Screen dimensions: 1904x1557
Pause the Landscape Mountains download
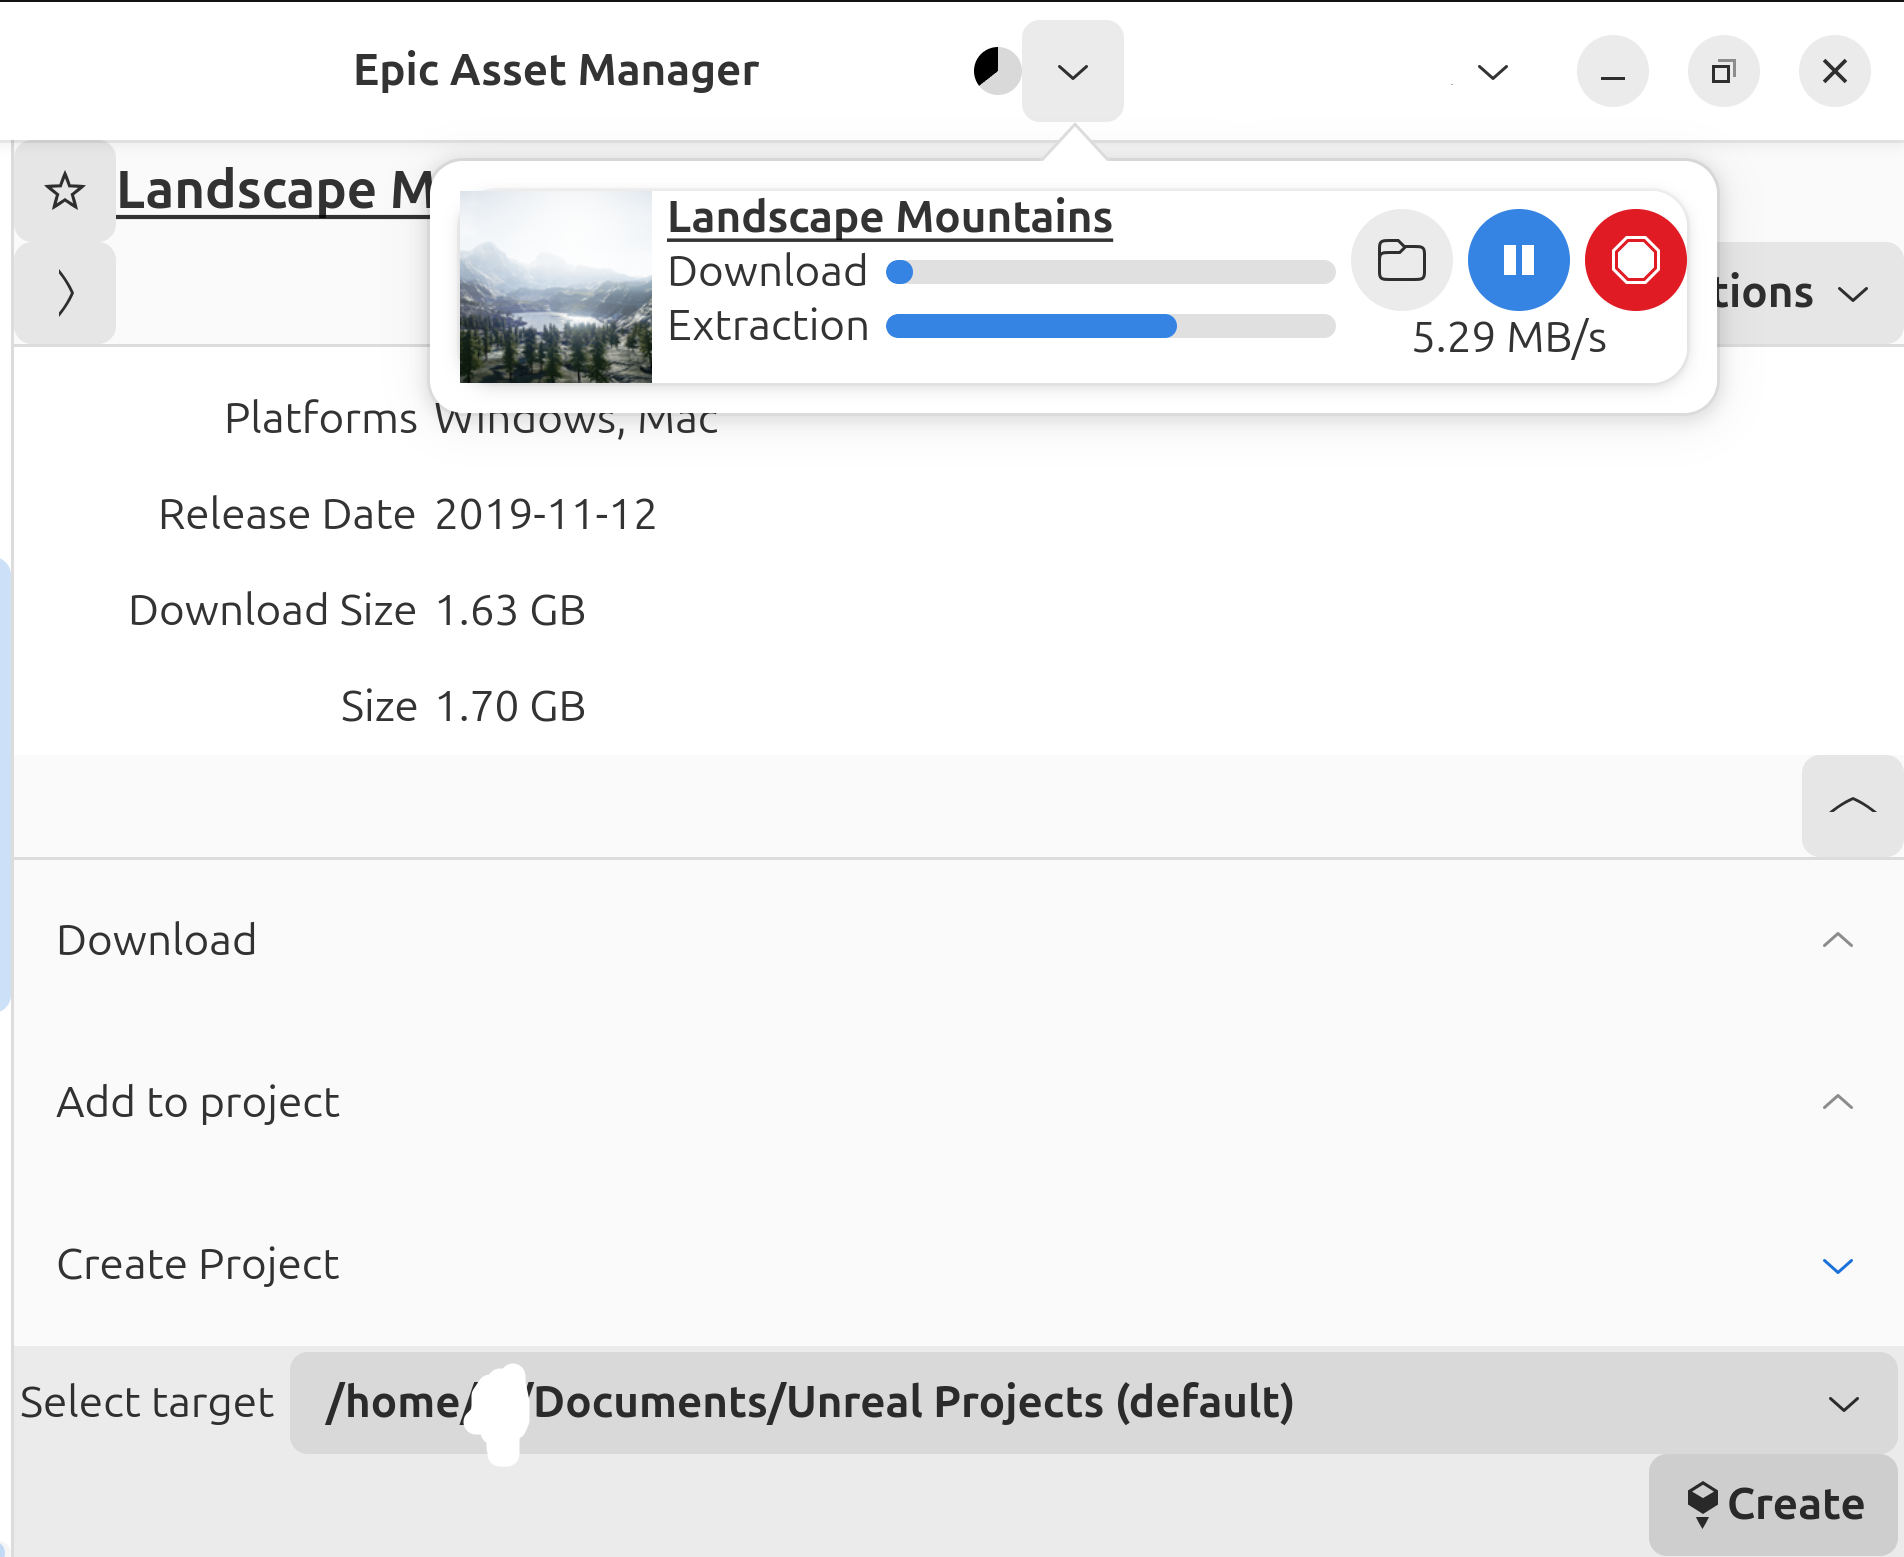click(1517, 260)
